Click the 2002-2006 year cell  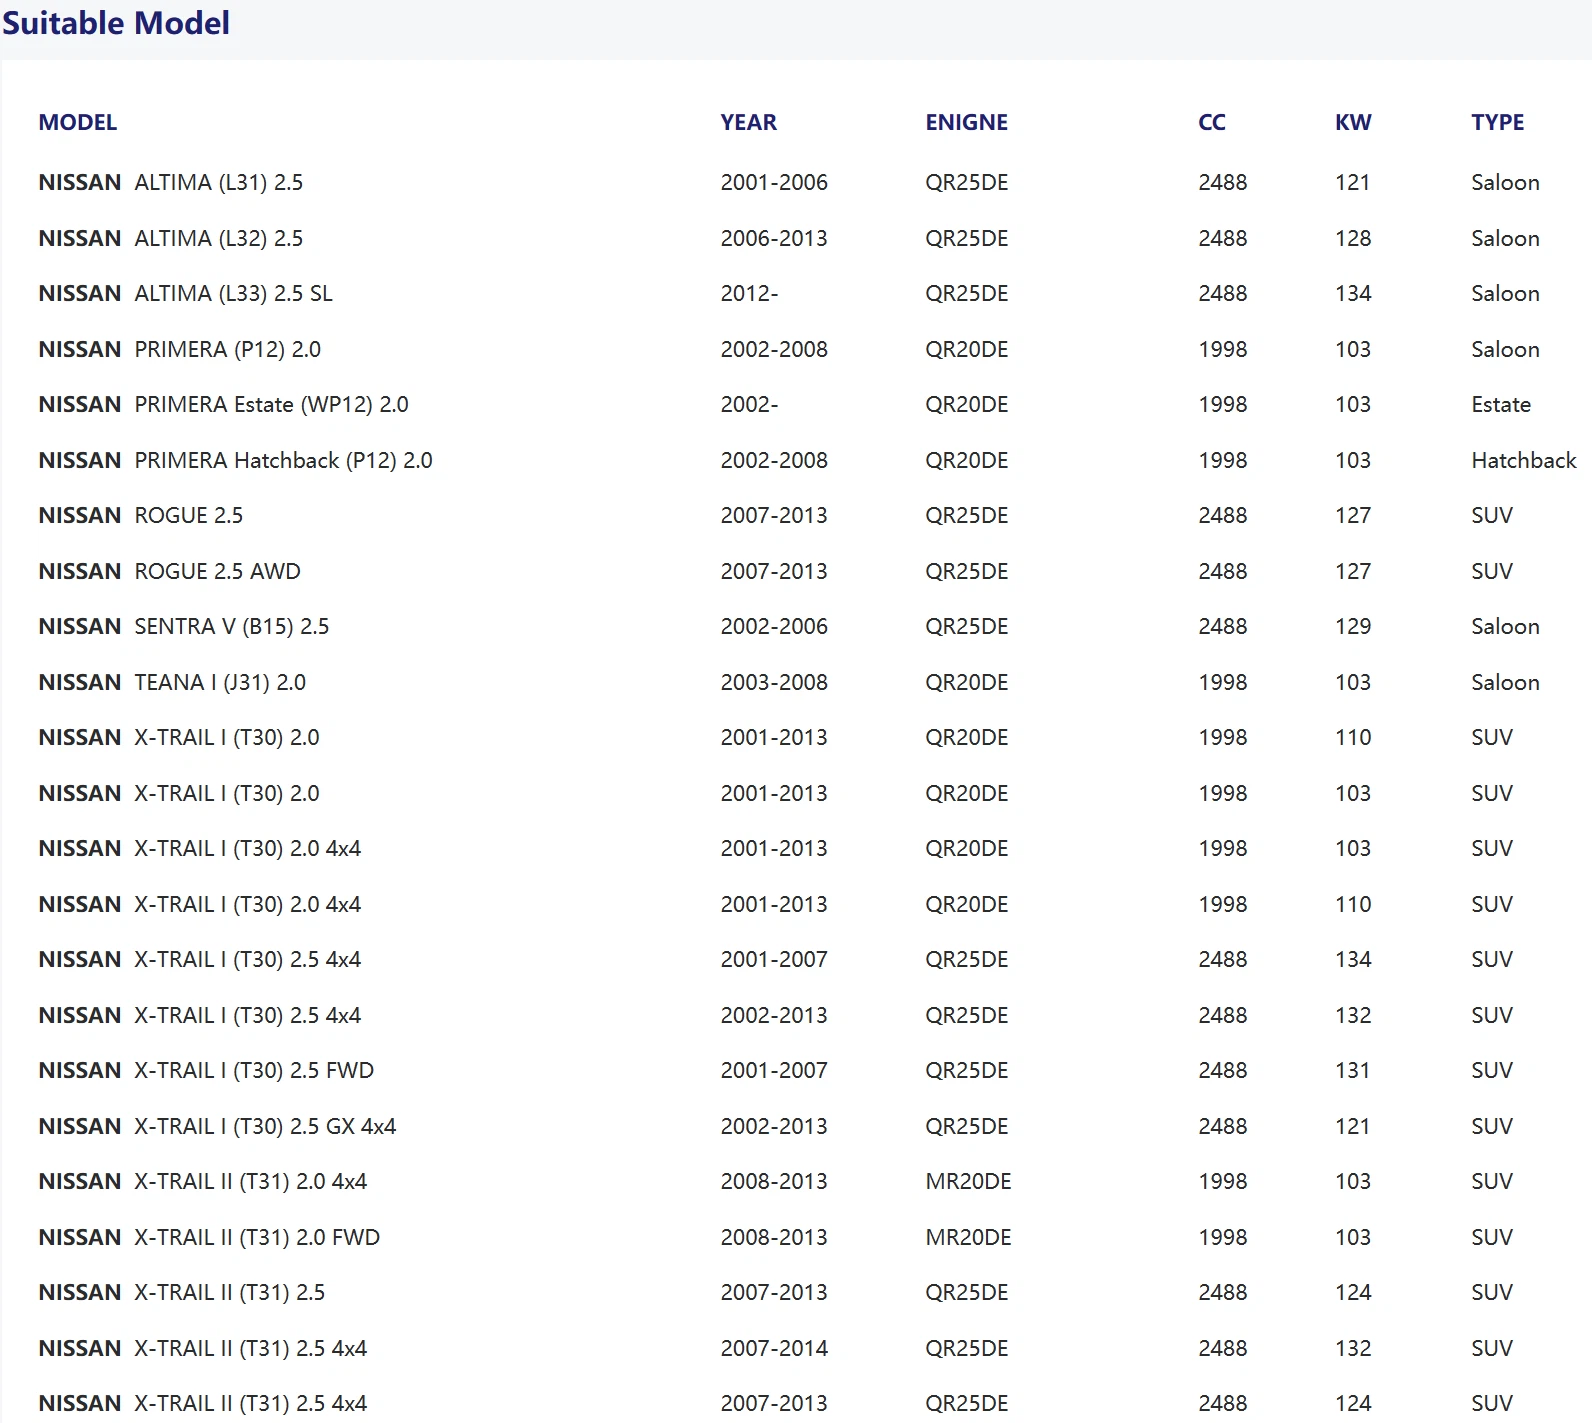(774, 627)
